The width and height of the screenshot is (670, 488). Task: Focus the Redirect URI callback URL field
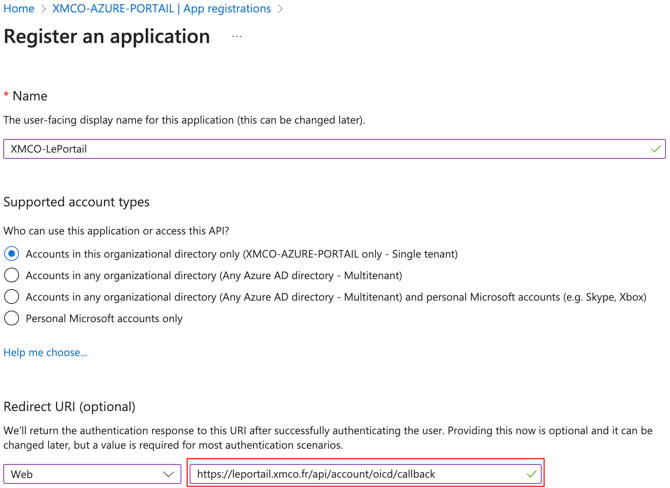[x=355, y=474]
